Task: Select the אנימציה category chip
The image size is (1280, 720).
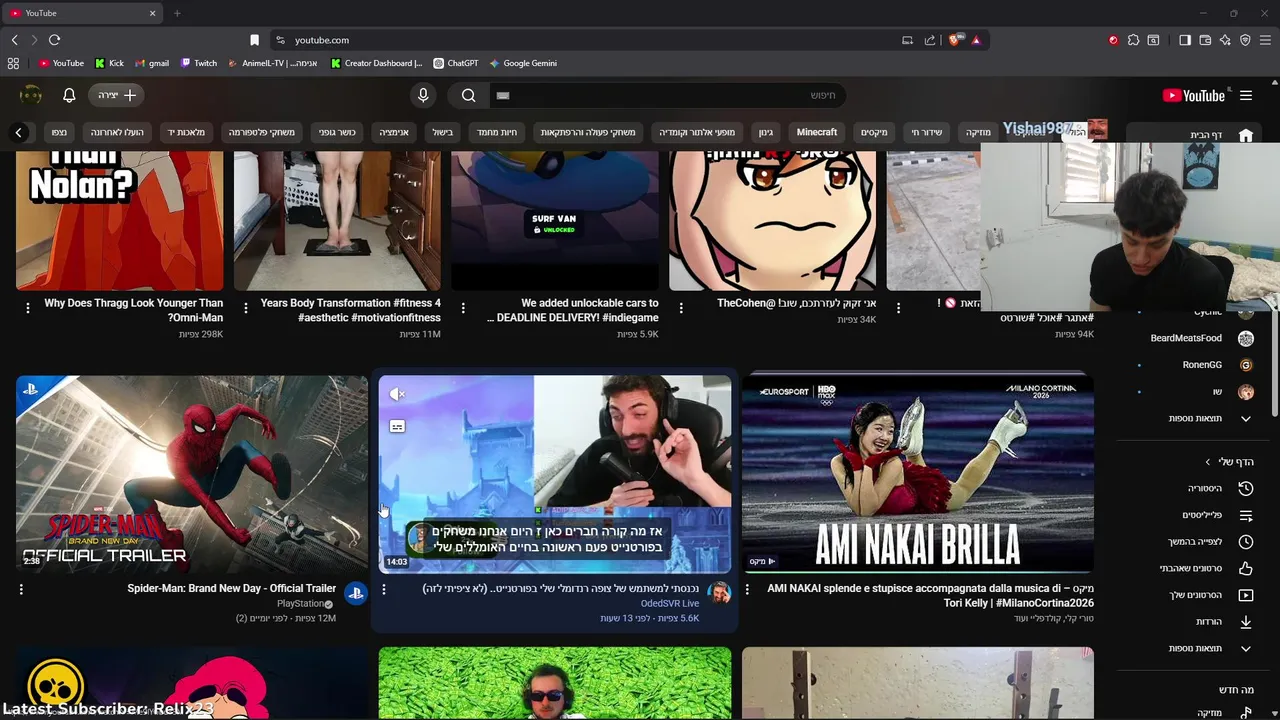Action: pos(394,132)
